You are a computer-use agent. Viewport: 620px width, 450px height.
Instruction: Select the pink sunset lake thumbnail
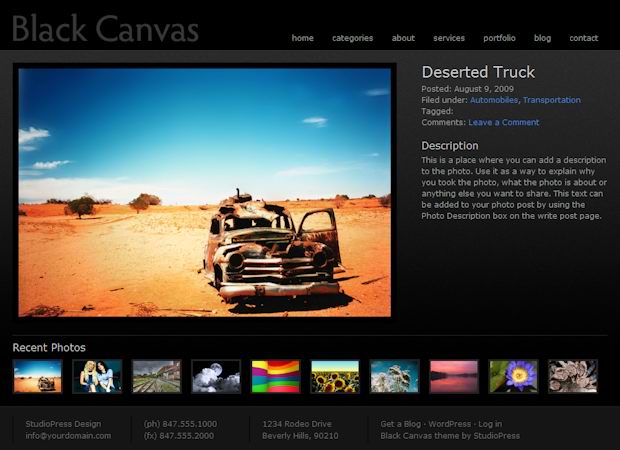454,376
